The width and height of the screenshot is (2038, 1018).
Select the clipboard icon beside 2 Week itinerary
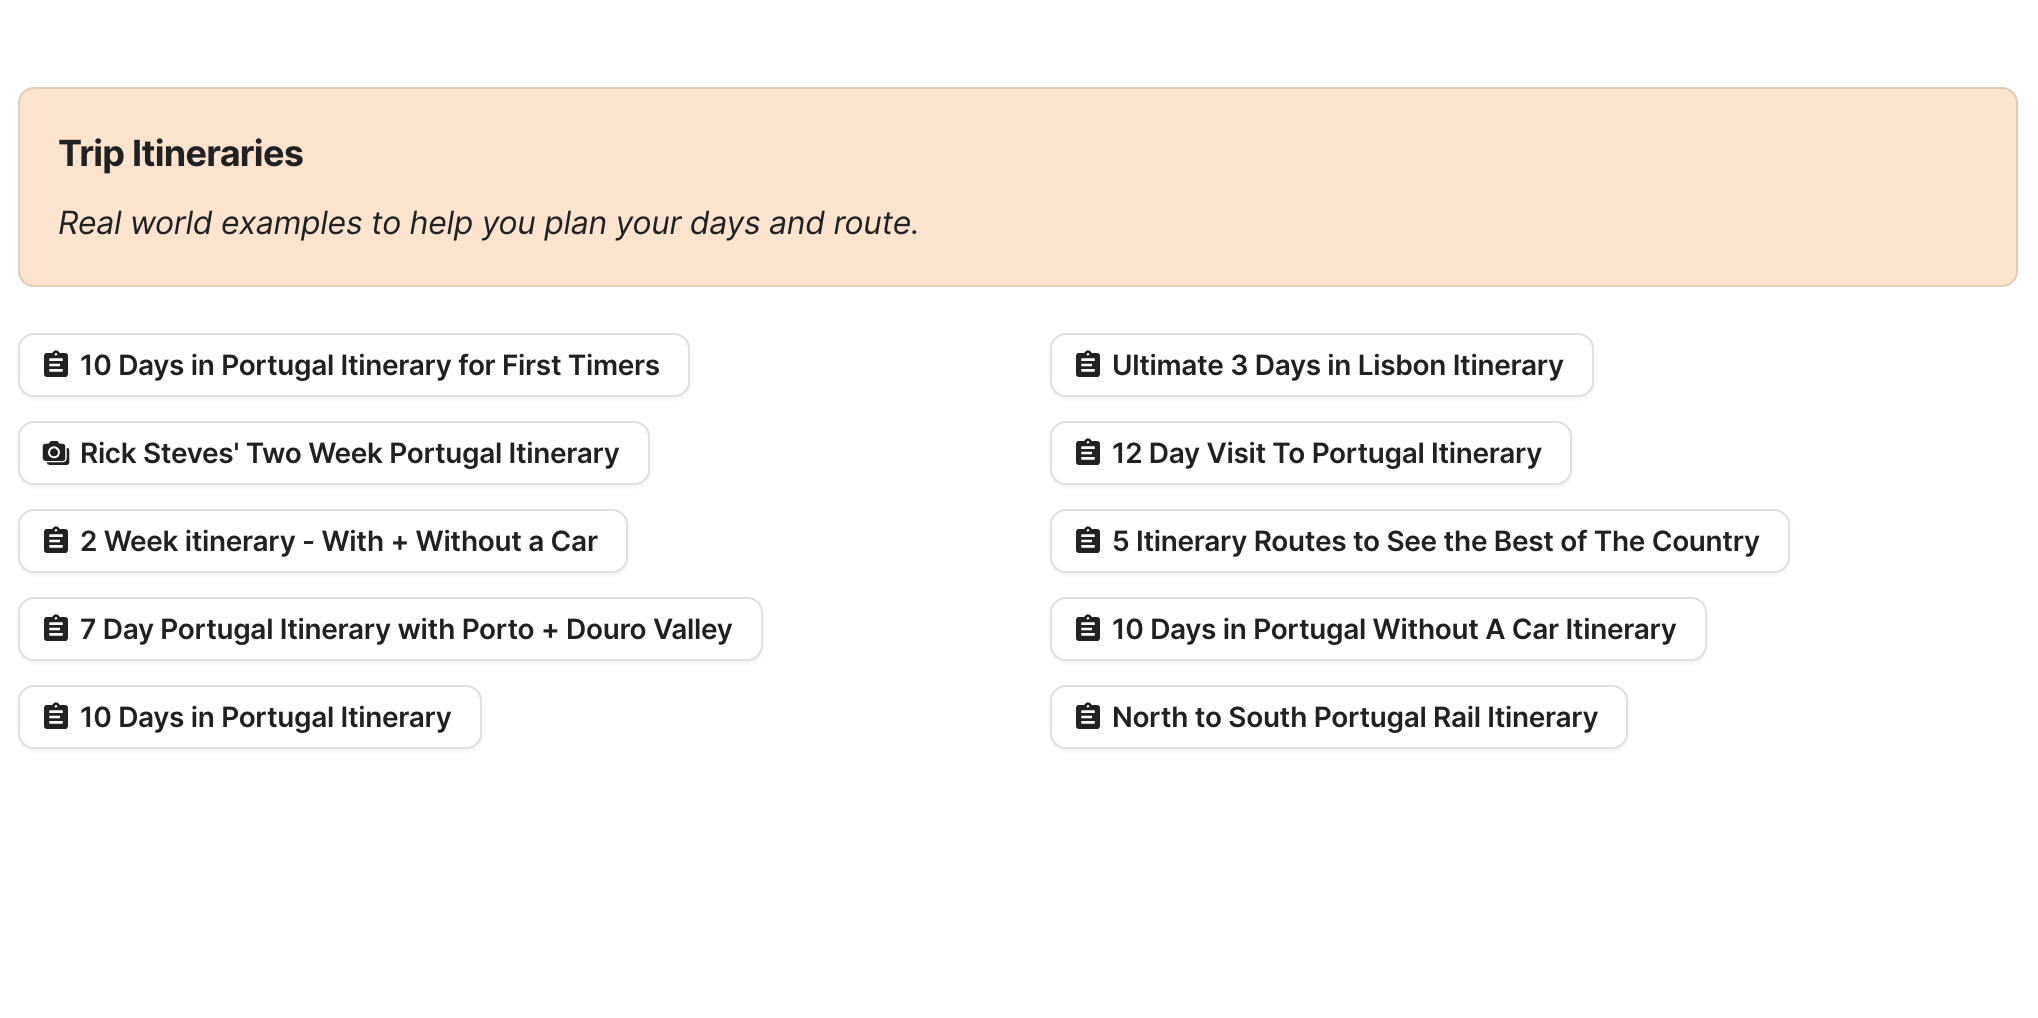pyautogui.click(x=56, y=541)
